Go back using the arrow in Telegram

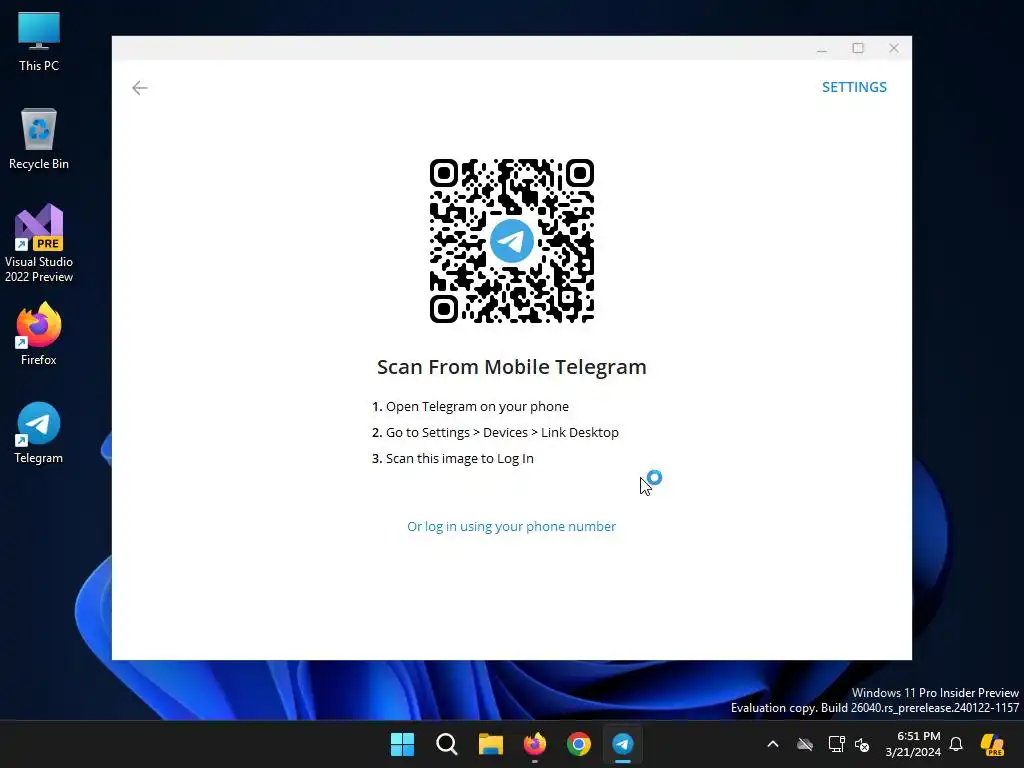(139, 88)
